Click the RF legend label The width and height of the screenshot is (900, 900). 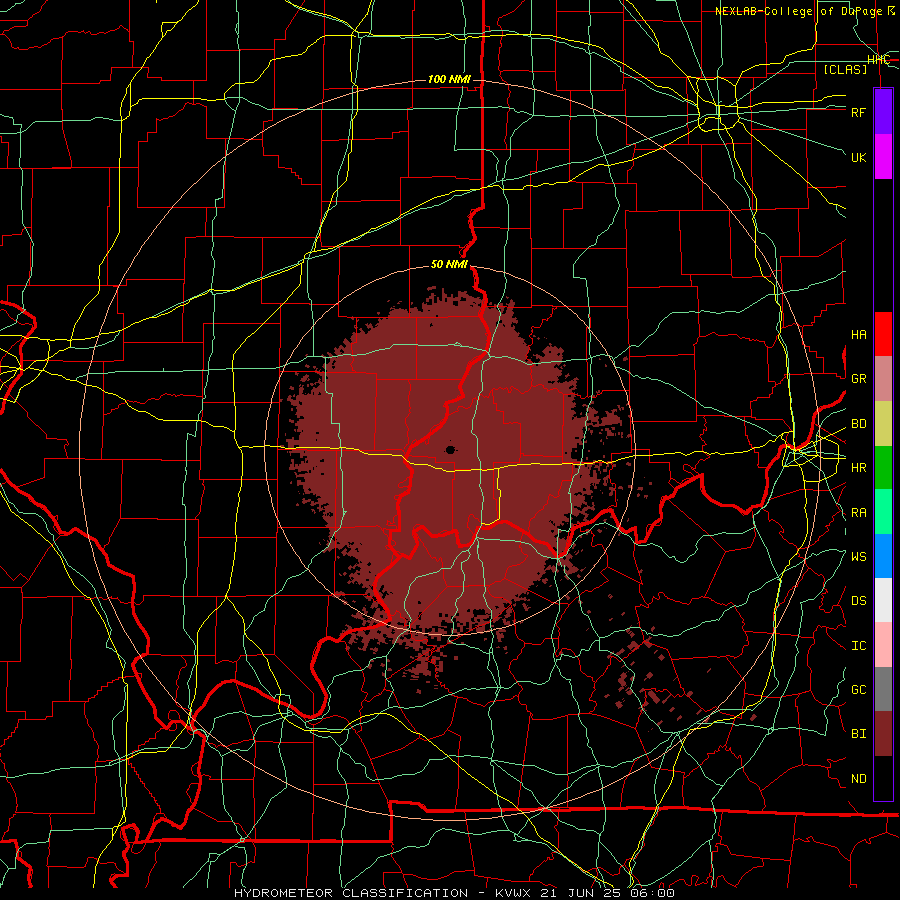pos(859,112)
